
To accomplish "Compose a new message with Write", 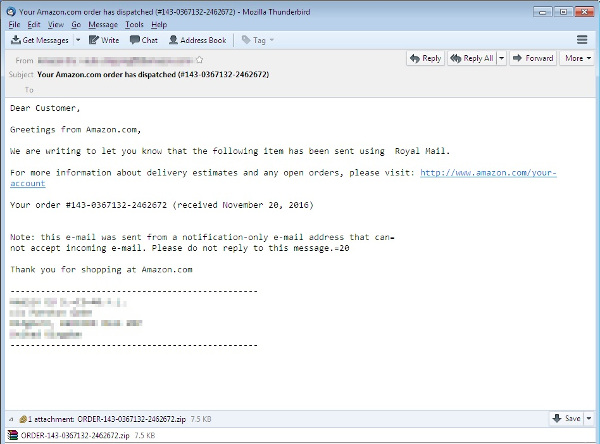I will click(x=104, y=40).
